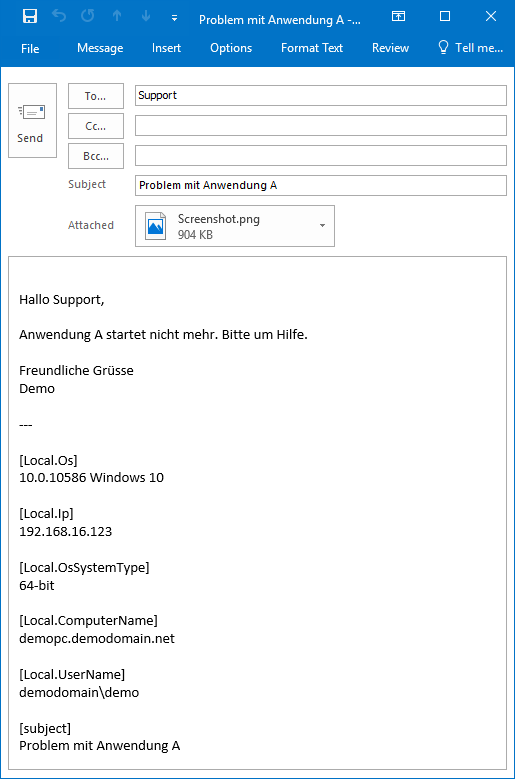Click into the Subject text field
515x779 pixels.
321,185
